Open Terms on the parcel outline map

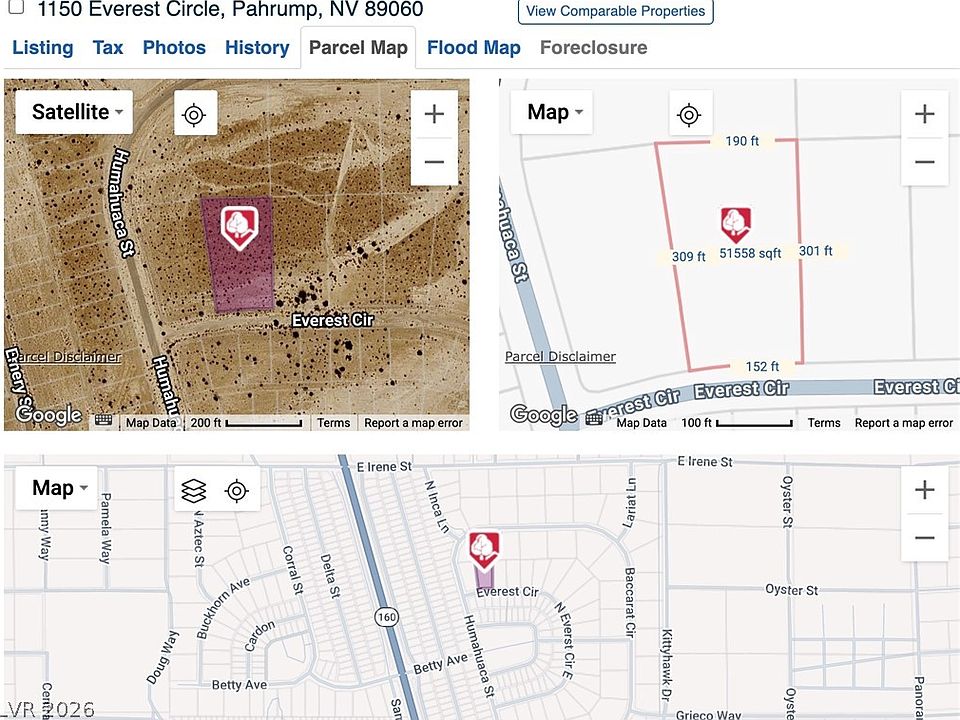(824, 422)
